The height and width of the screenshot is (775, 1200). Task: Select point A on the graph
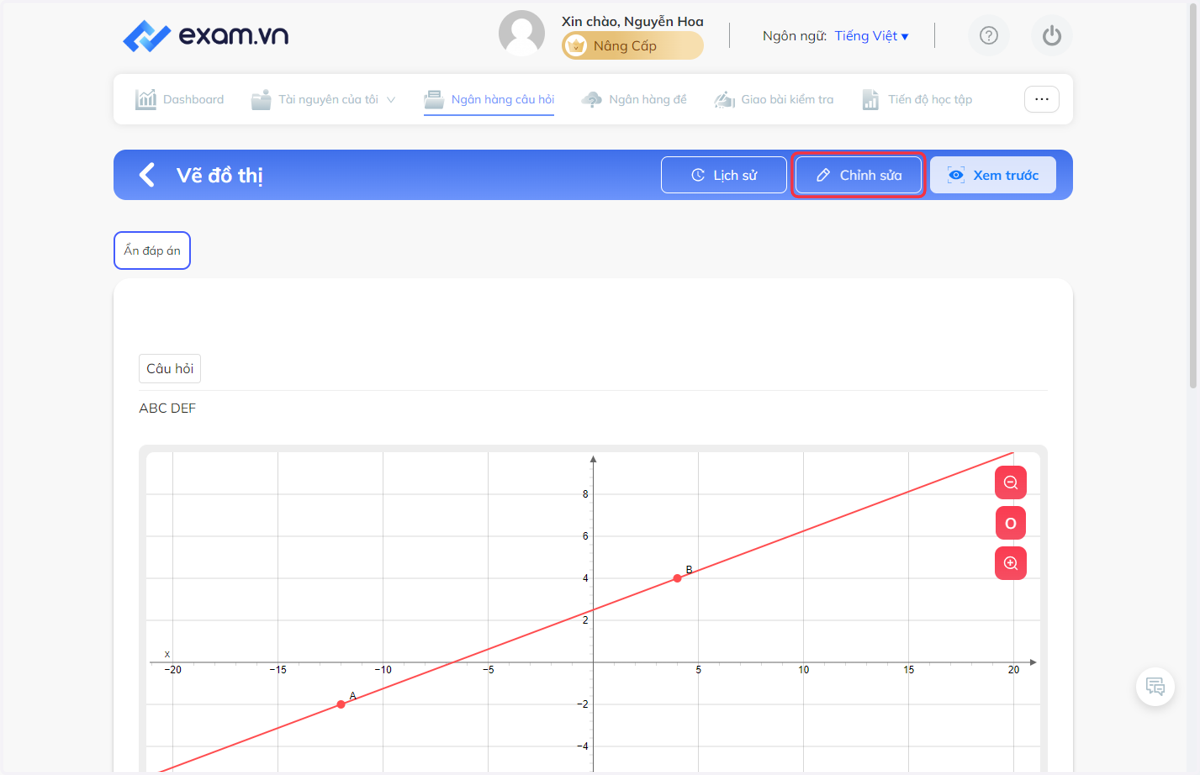341,704
